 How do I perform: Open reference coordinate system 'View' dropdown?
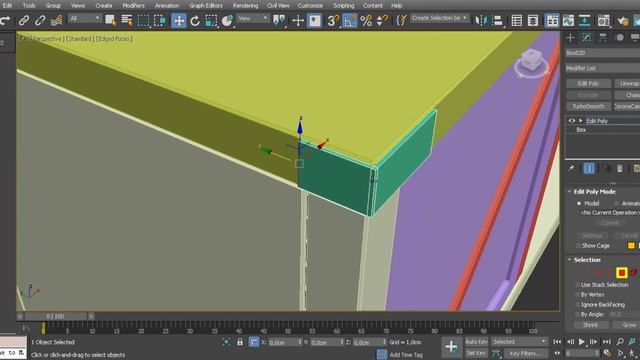coord(253,18)
